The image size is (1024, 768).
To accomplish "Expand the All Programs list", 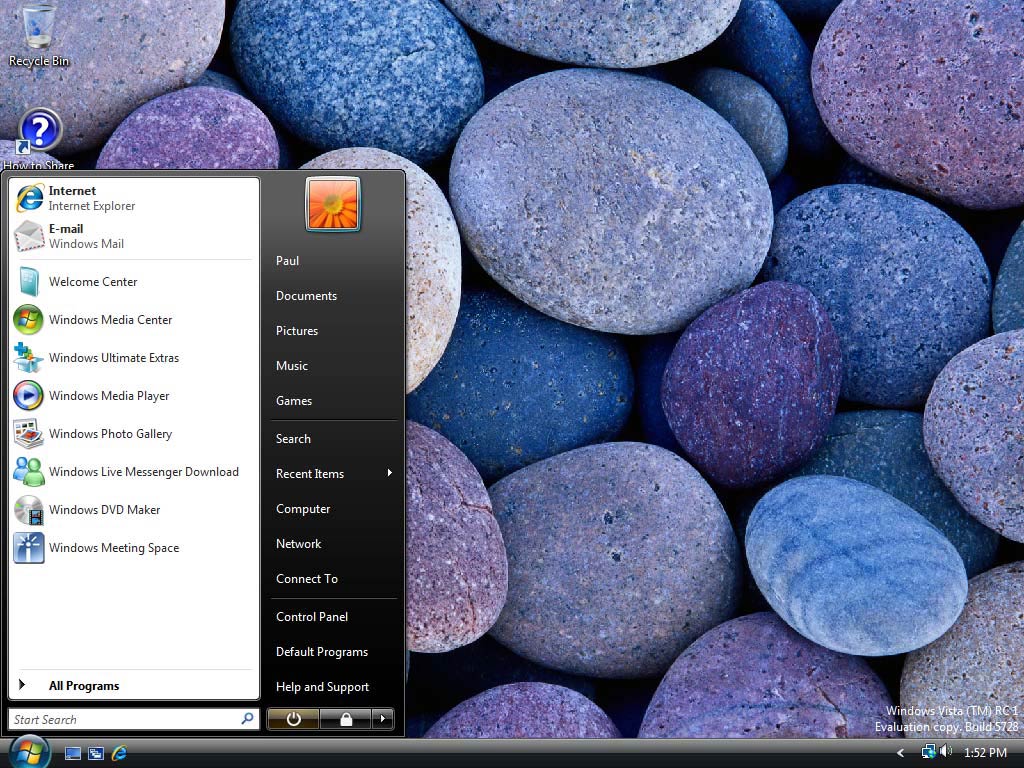I will [x=134, y=685].
